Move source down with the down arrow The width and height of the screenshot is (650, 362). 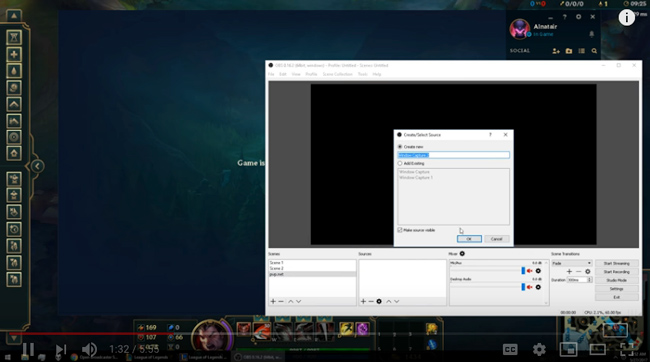click(x=397, y=301)
